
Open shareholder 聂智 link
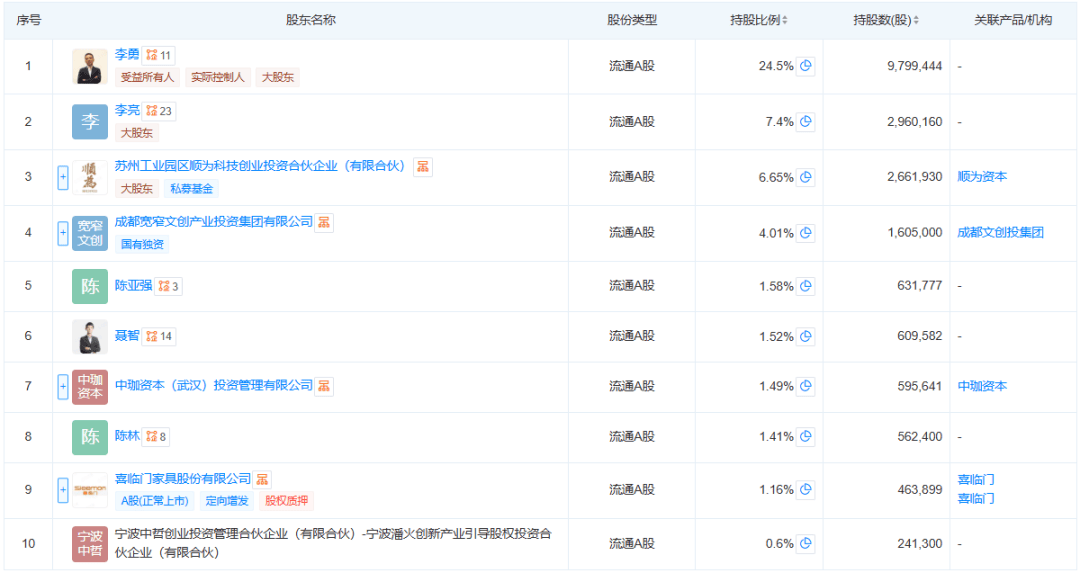(127, 335)
